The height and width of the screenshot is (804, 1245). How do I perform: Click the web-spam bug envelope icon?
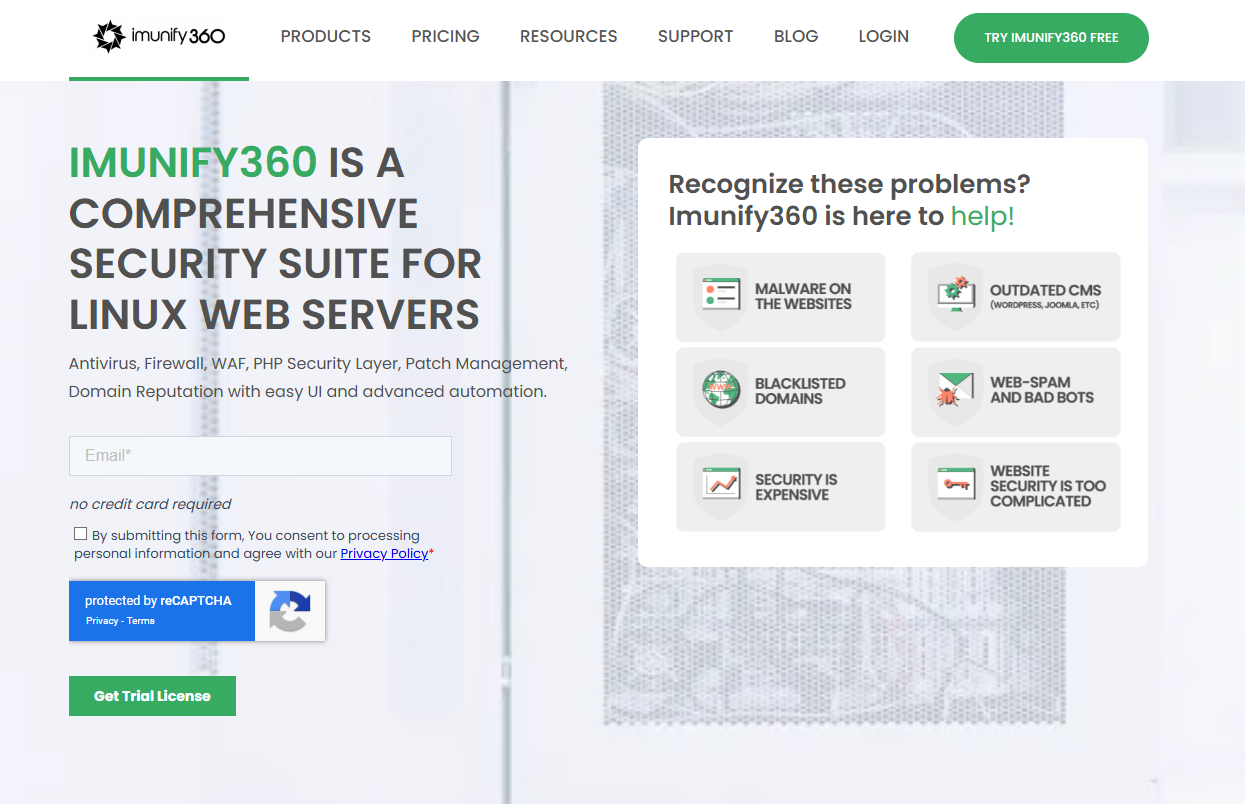pyautogui.click(x=955, y=391)
